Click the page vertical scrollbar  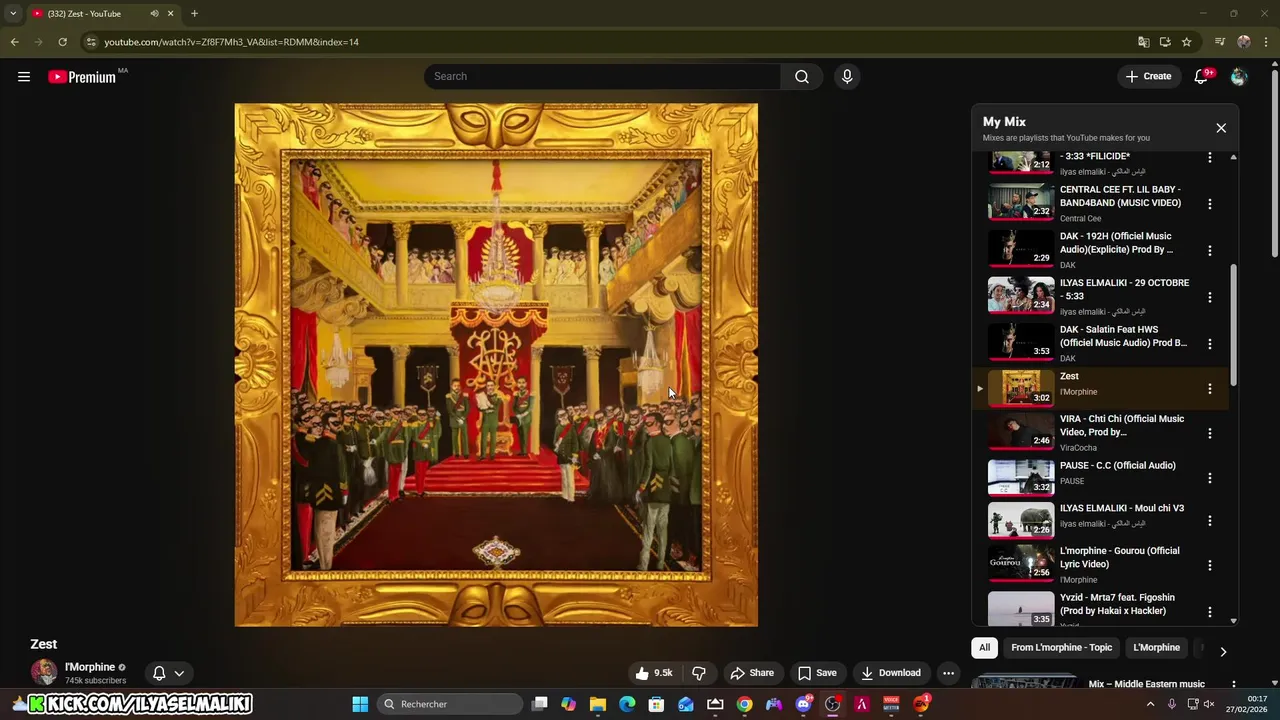[x=1274, y=163]
